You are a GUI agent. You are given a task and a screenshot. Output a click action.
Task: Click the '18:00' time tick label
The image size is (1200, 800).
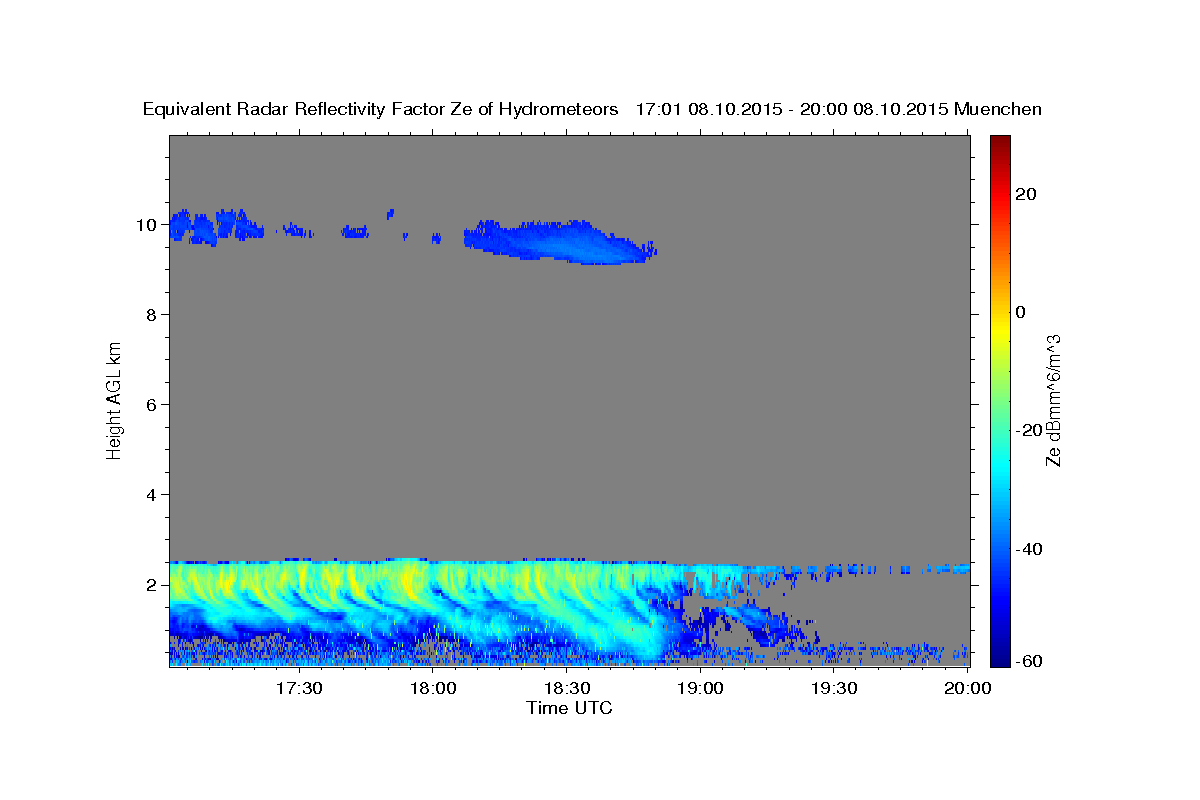[432, 689]
